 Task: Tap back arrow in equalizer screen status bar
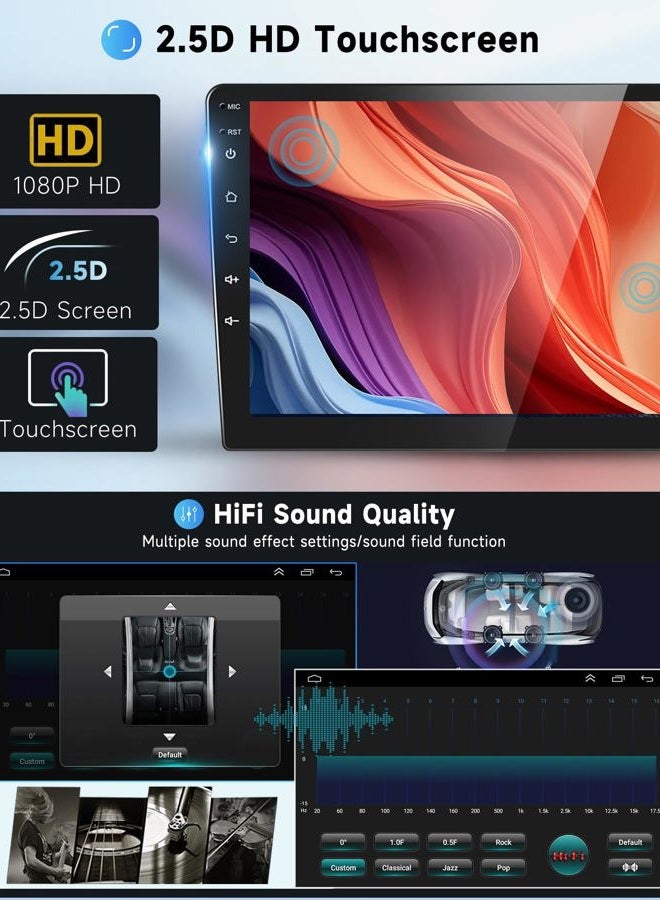coord(647,679)
